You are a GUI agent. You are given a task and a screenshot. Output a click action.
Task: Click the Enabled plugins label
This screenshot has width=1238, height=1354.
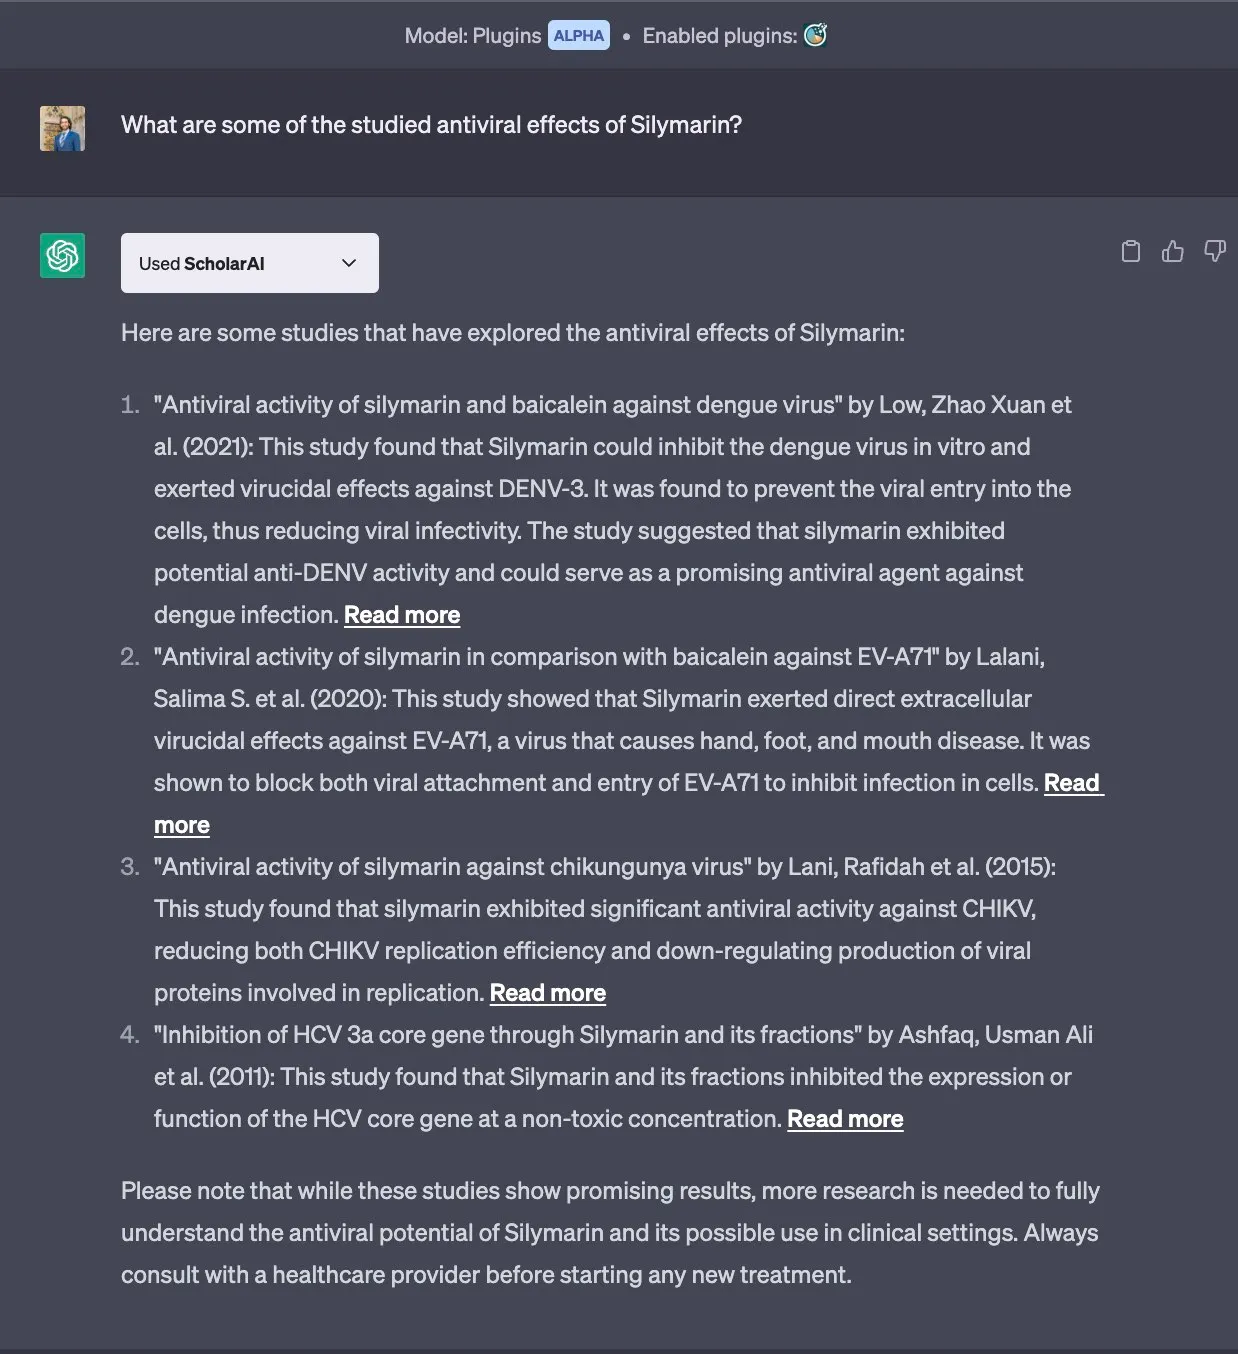pos(719,36)
